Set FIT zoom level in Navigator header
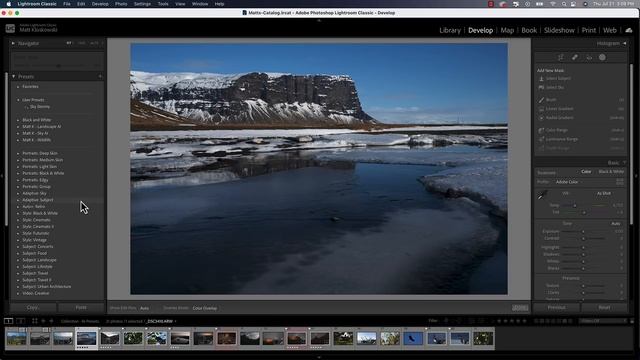640x360 pixels. pyautogui.click(x=69, y=43)
